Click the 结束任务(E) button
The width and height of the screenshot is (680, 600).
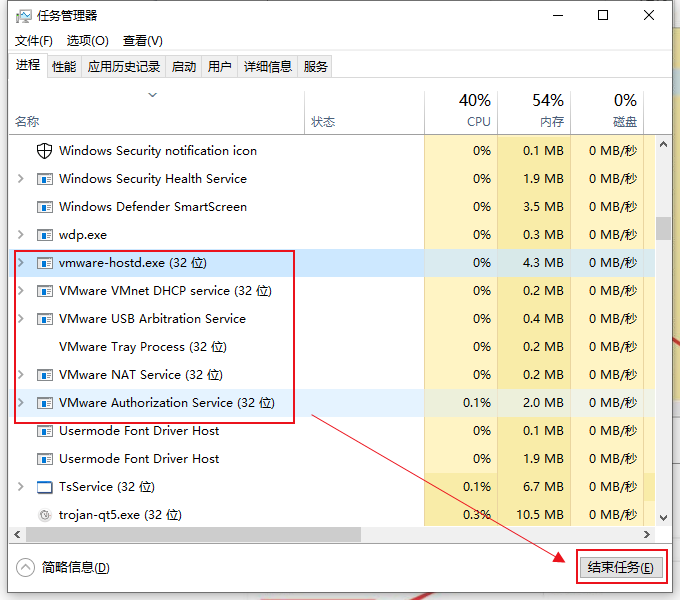621,567
